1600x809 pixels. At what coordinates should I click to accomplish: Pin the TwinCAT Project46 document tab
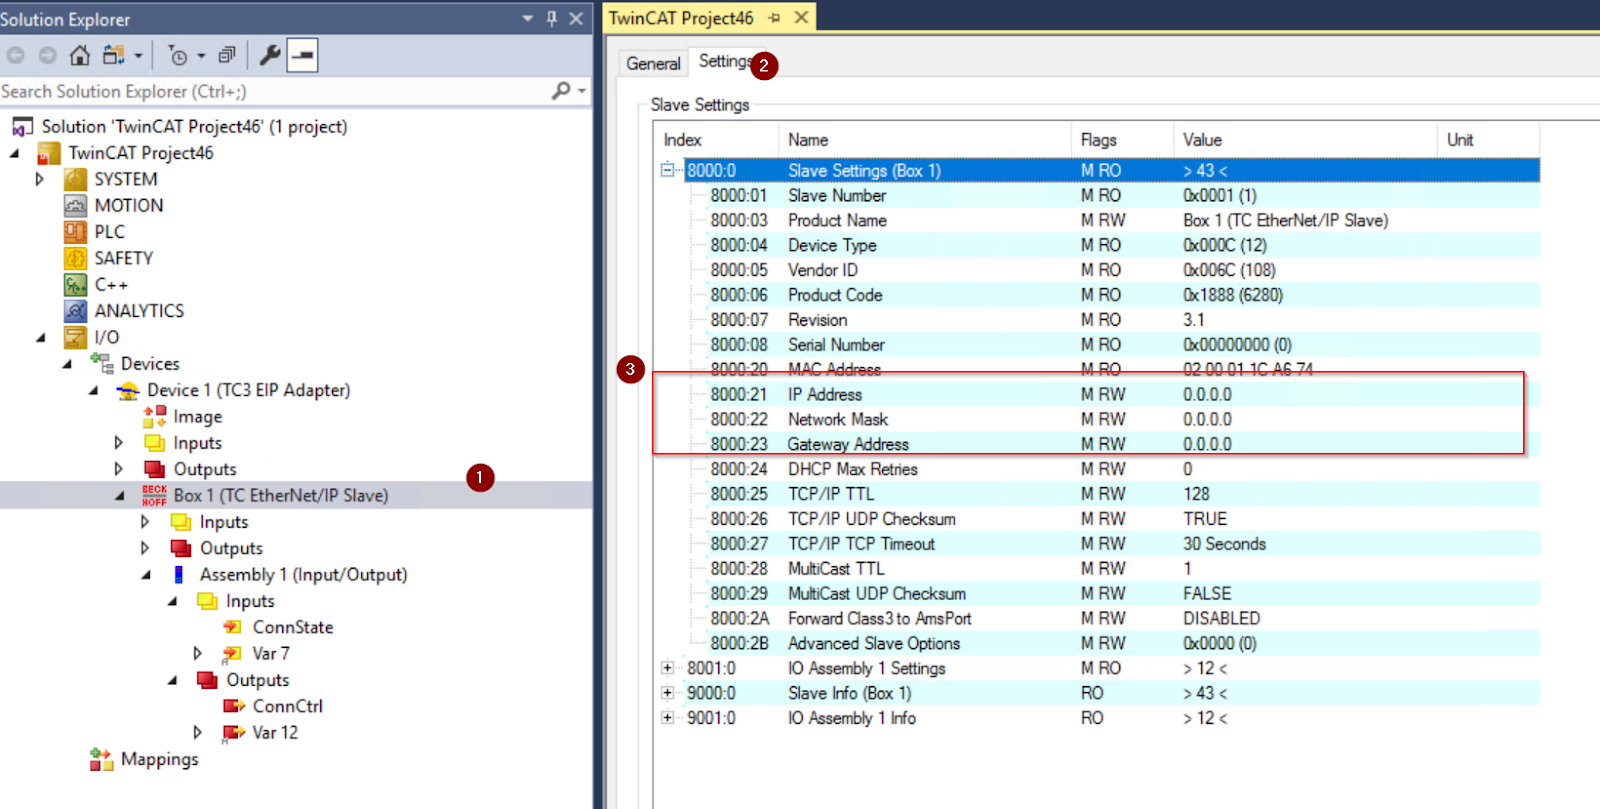point(774,18)
